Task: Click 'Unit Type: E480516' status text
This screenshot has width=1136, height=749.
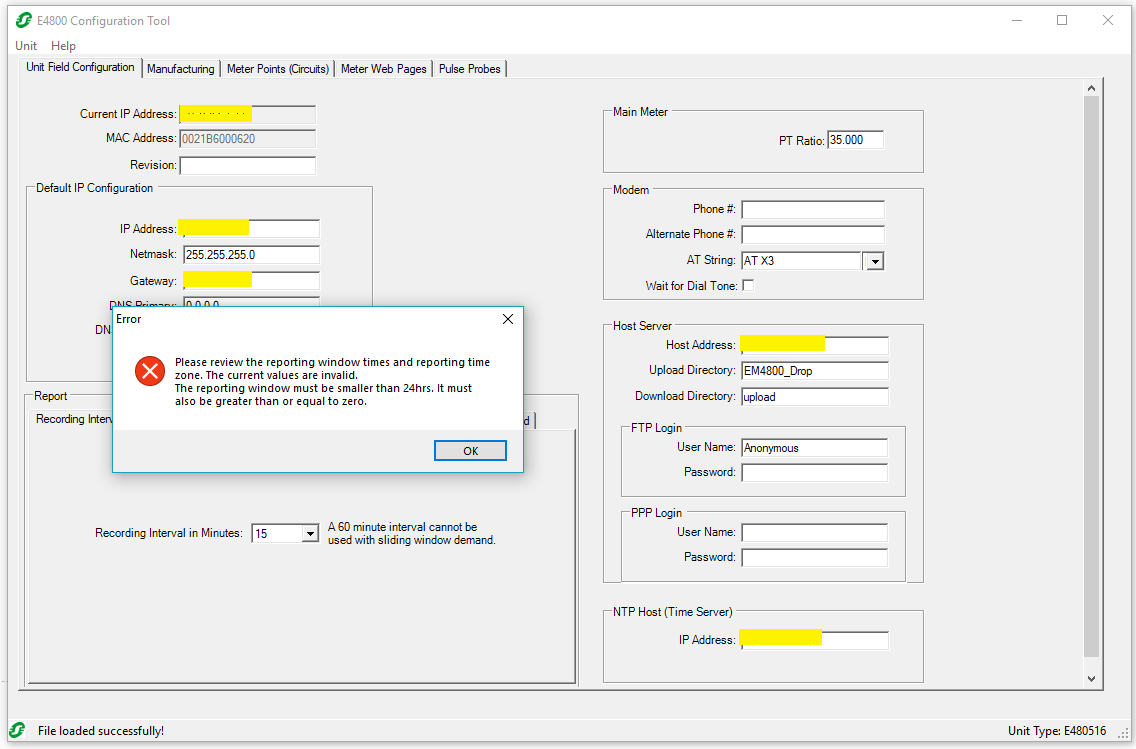Action: pyautogui.click(x=1057, y=731)
